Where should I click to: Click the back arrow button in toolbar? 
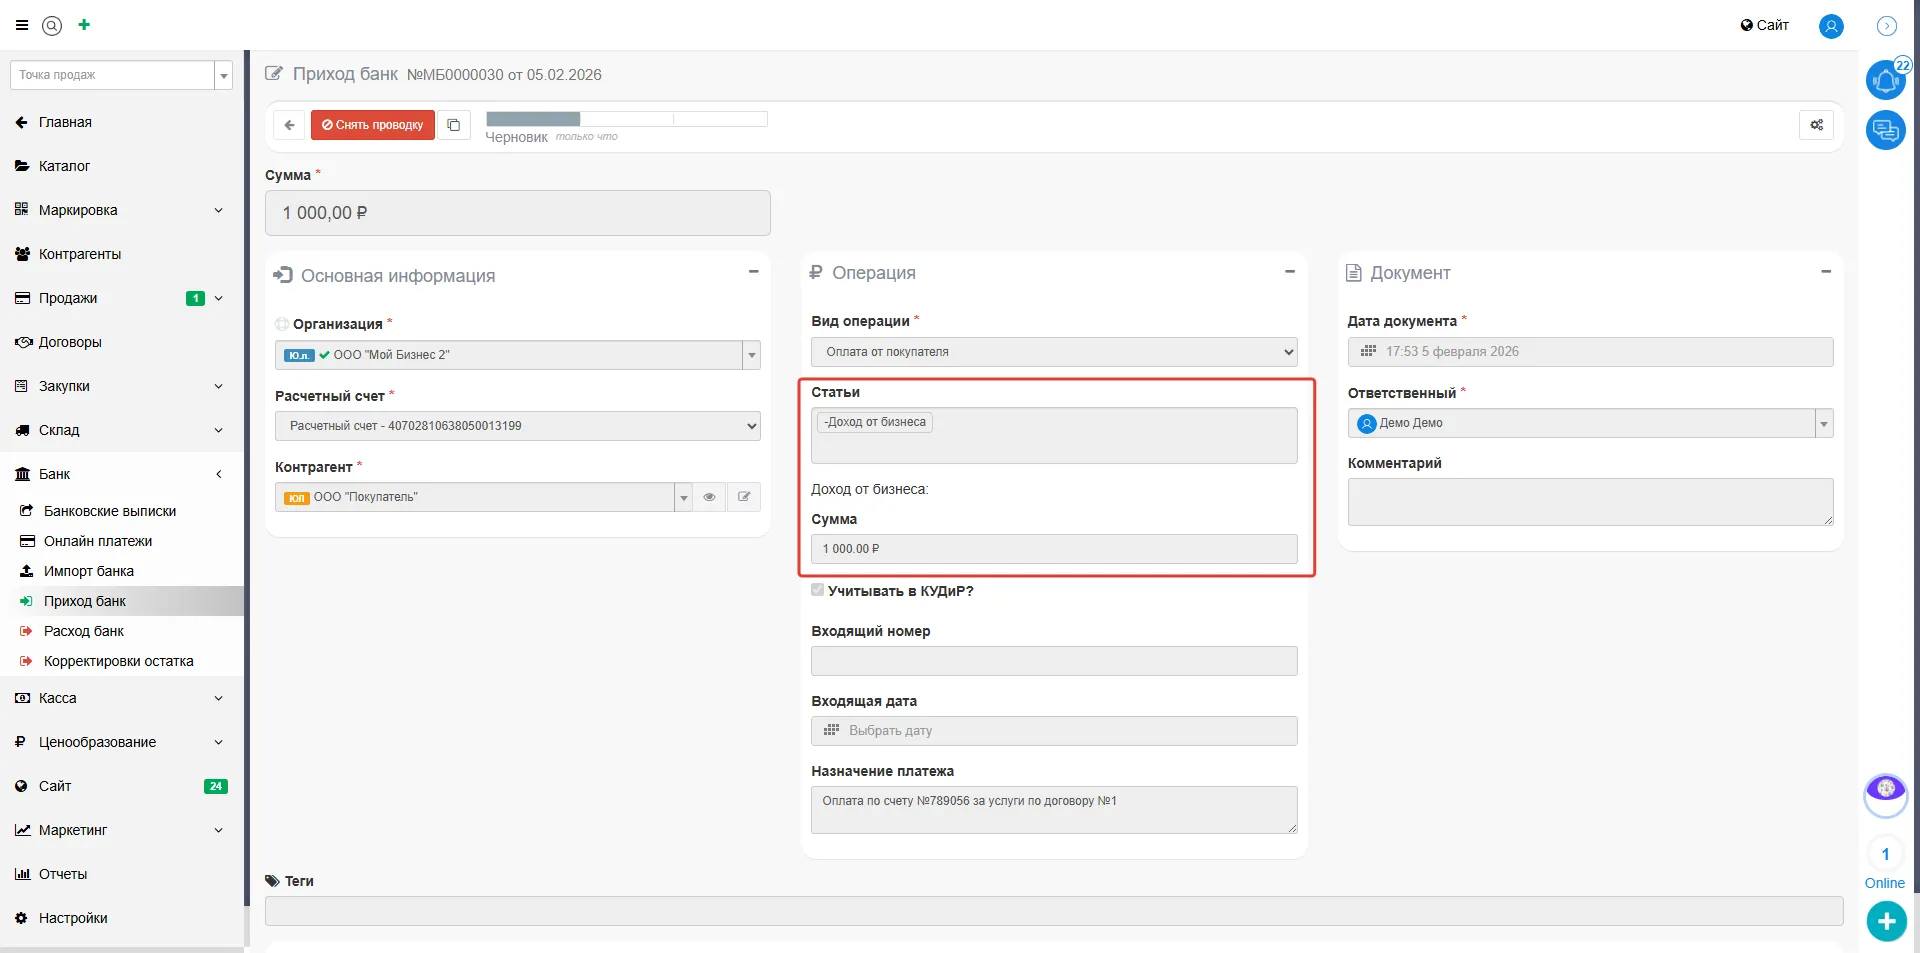click(289, 125)
